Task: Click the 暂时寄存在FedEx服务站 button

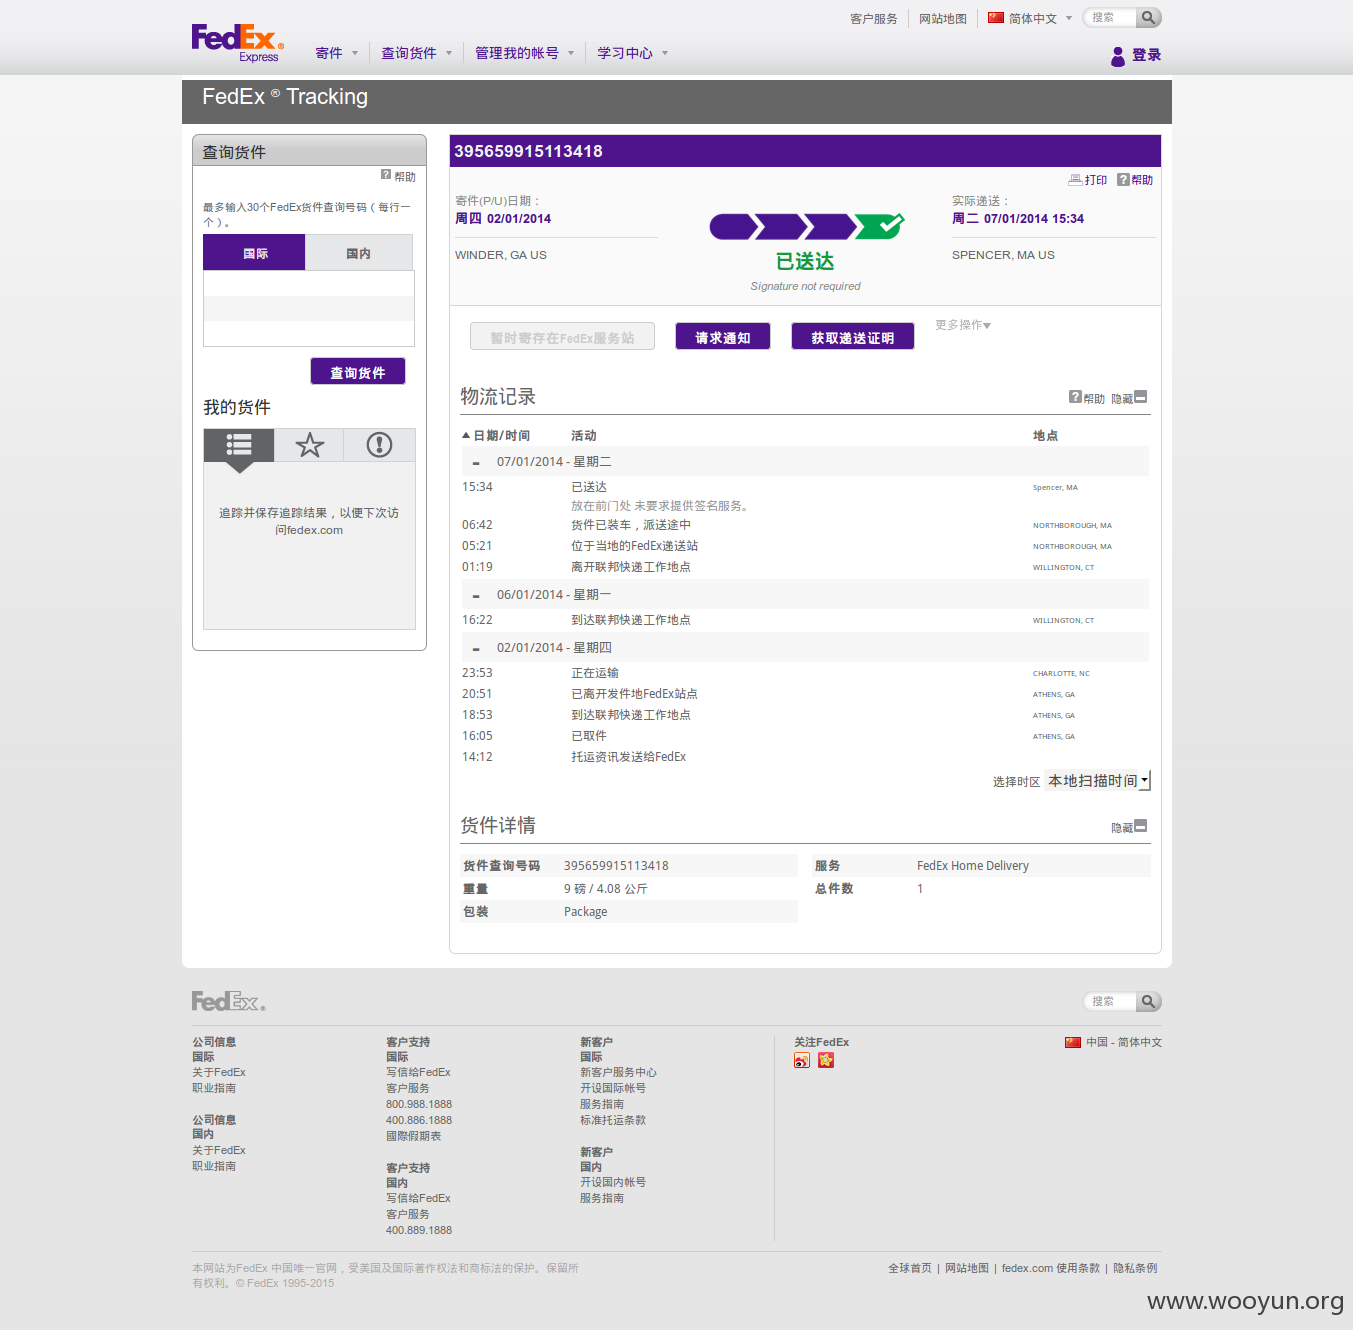Action: [x=562, y=337]
